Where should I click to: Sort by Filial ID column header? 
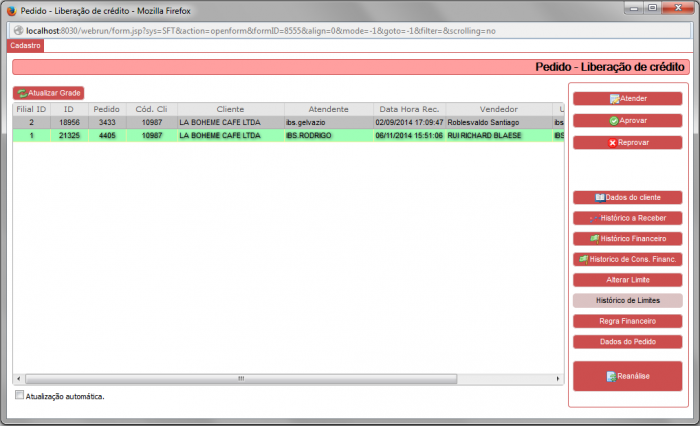[x=31, y=109]
